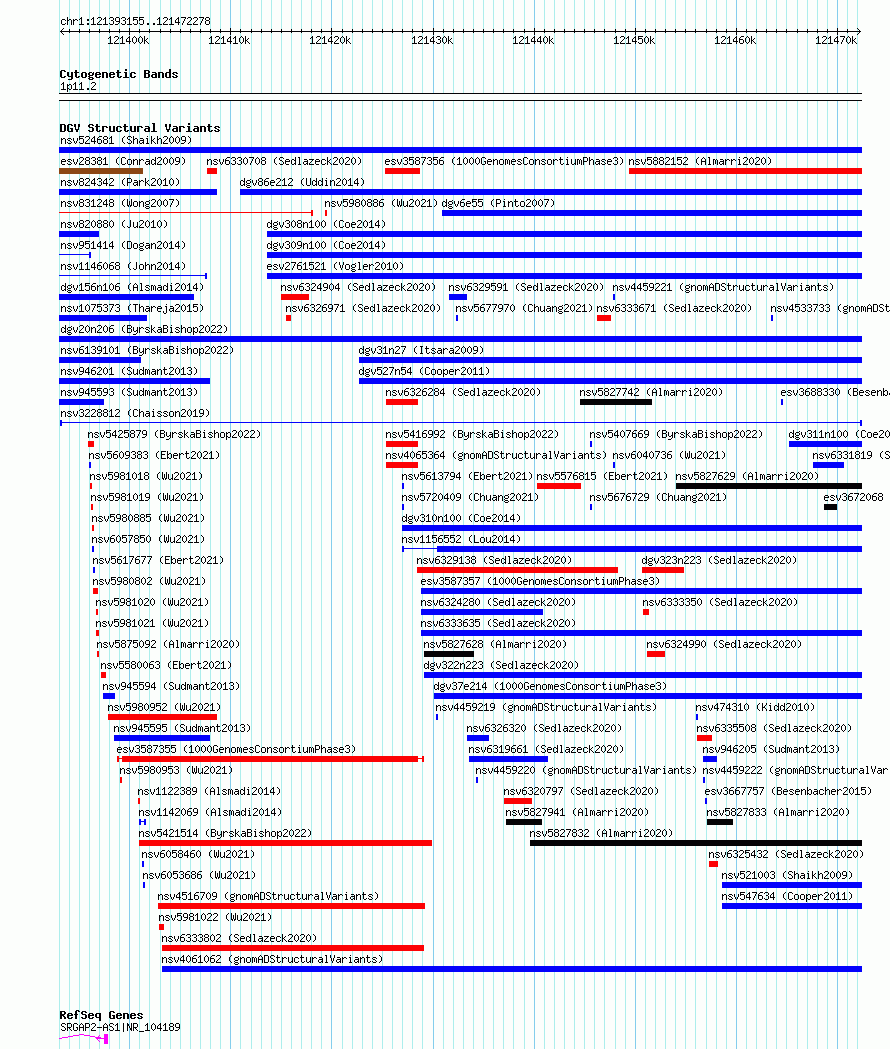Select the brown esv28381 (Conrad2009) bar

(101, 171)
